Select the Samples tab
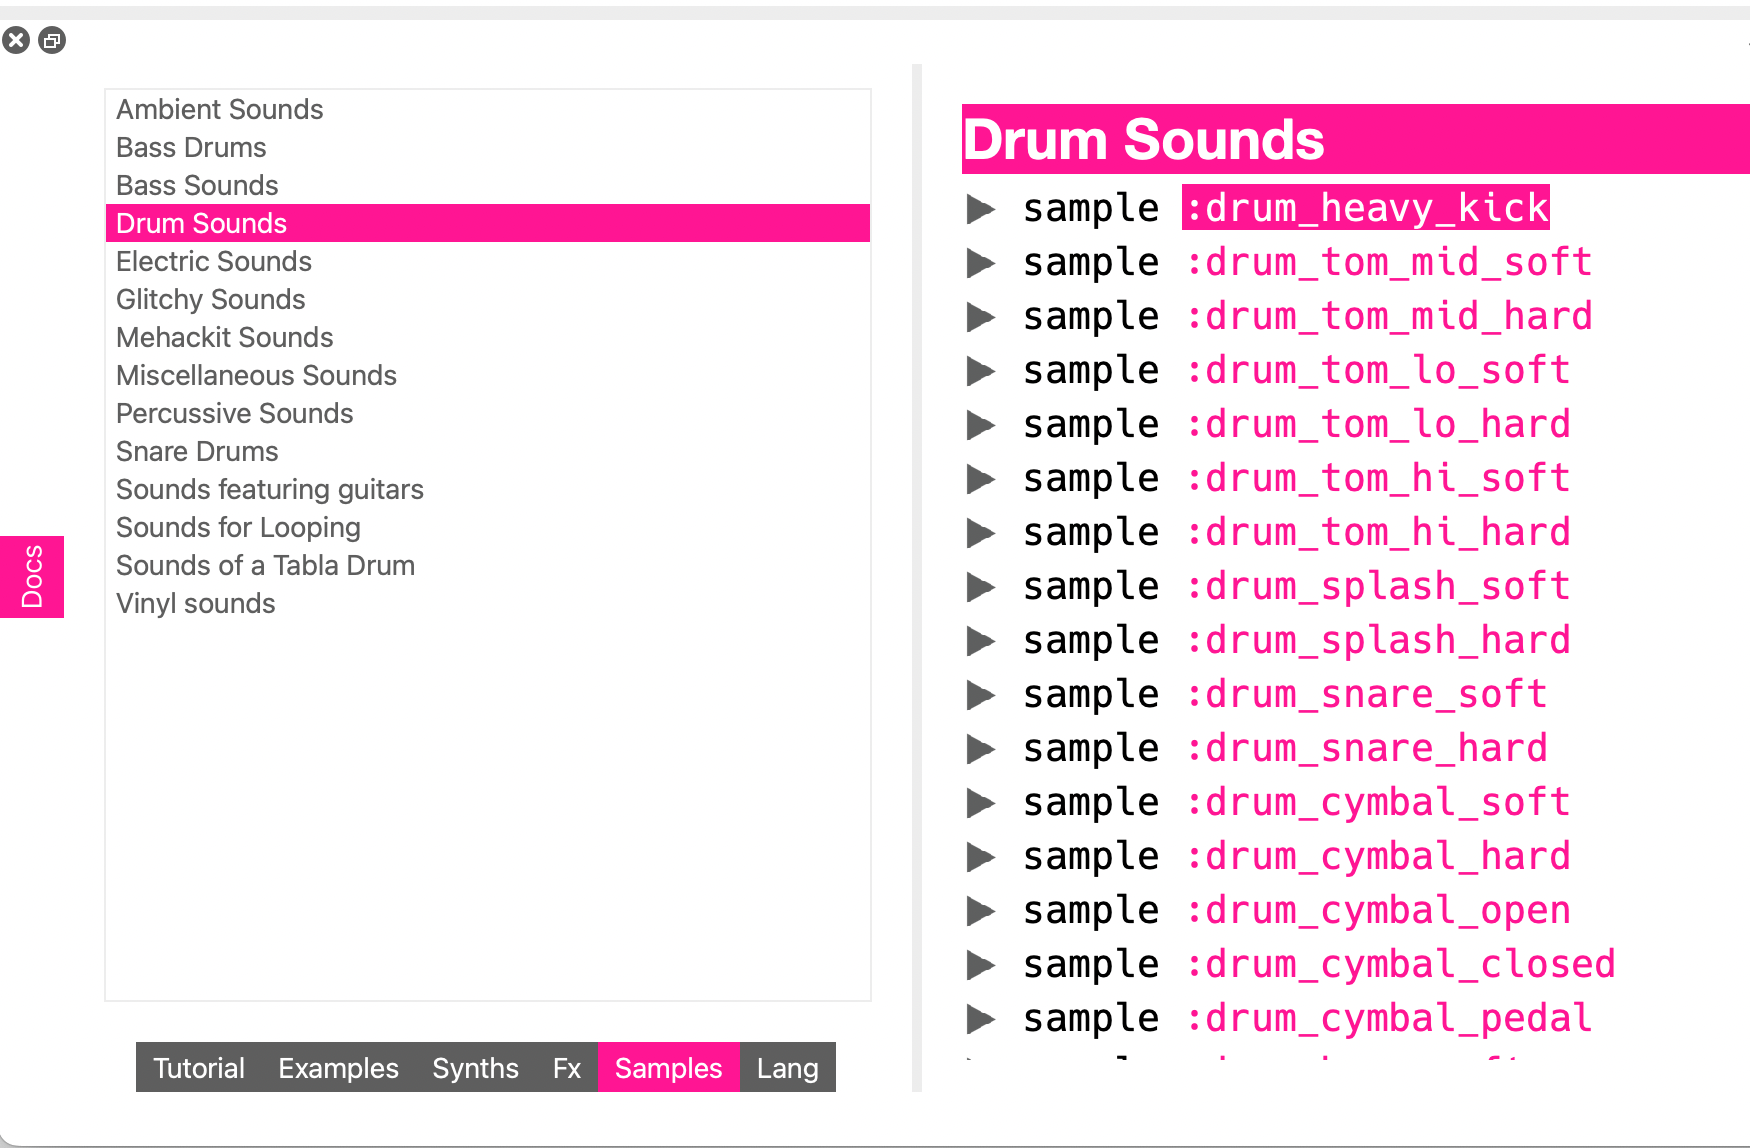This screenshot has height=1148, width=1750. pyautogui.click(x=668, y=1068)
